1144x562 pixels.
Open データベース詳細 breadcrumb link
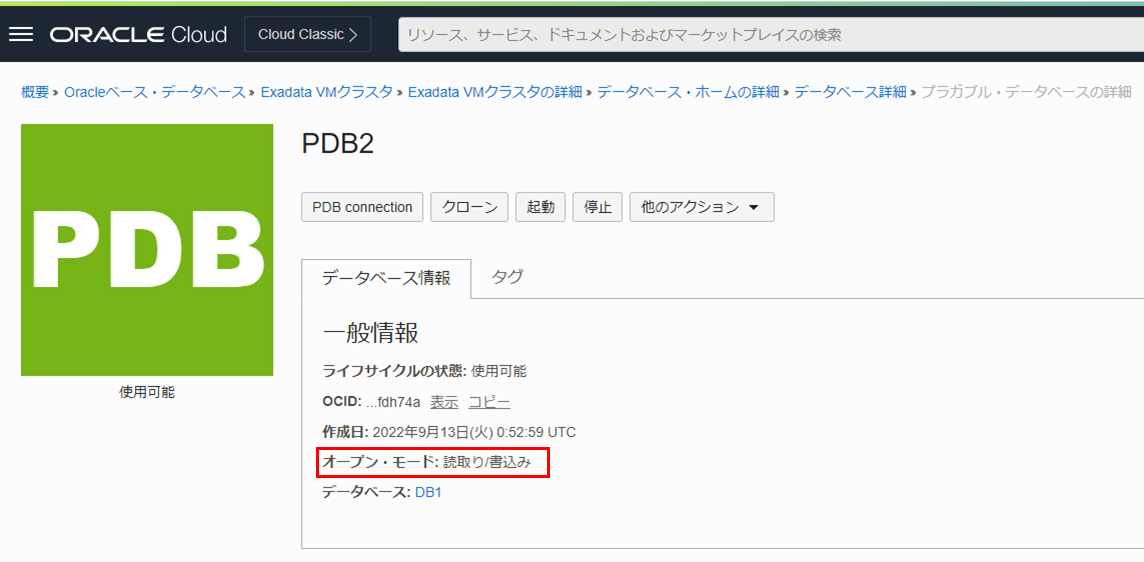(850, 92)
